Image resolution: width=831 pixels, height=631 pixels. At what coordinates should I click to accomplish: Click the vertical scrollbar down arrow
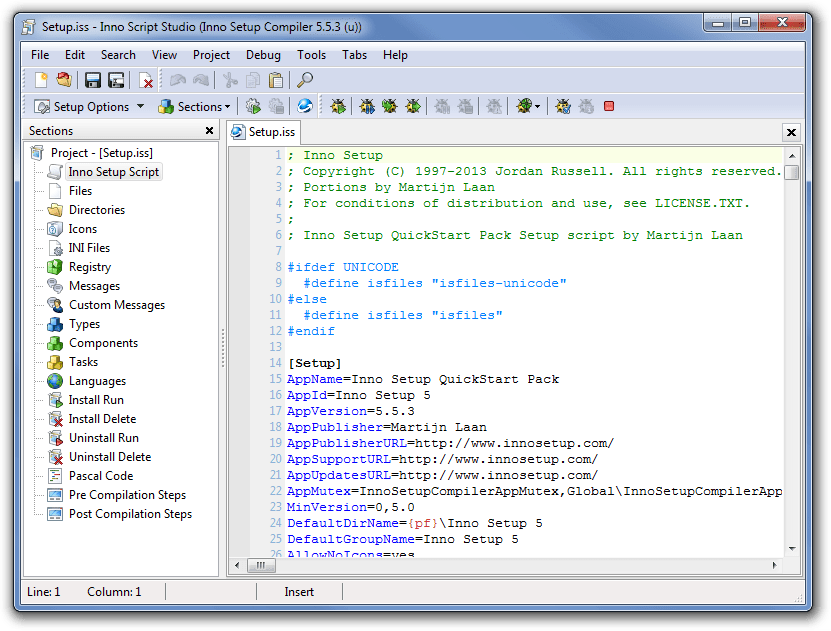(x=792, y=549)
